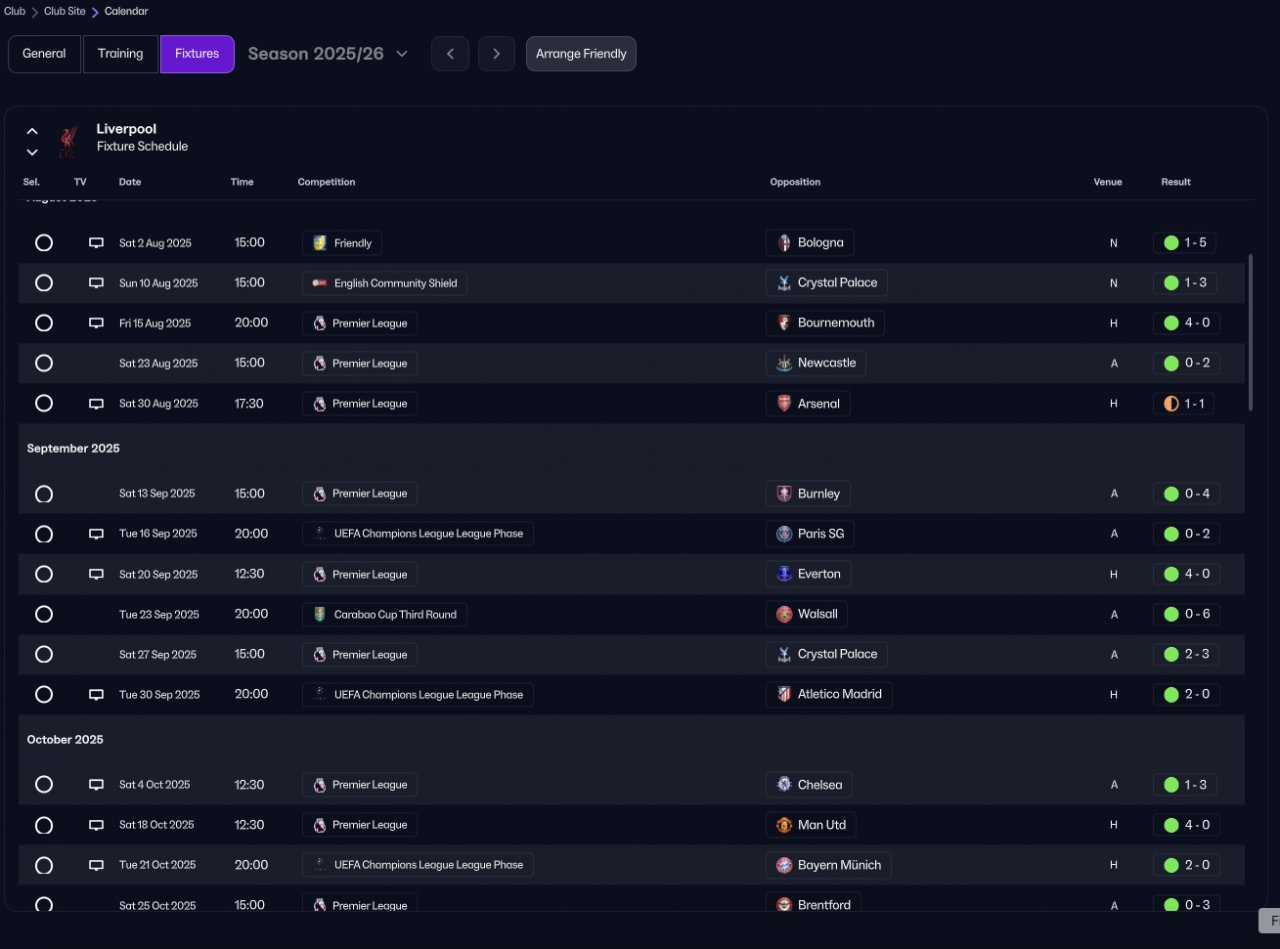Select the Walsall Carabao Cup fixture radio button
Viewport: 1280px width, 949px height.
44,614
